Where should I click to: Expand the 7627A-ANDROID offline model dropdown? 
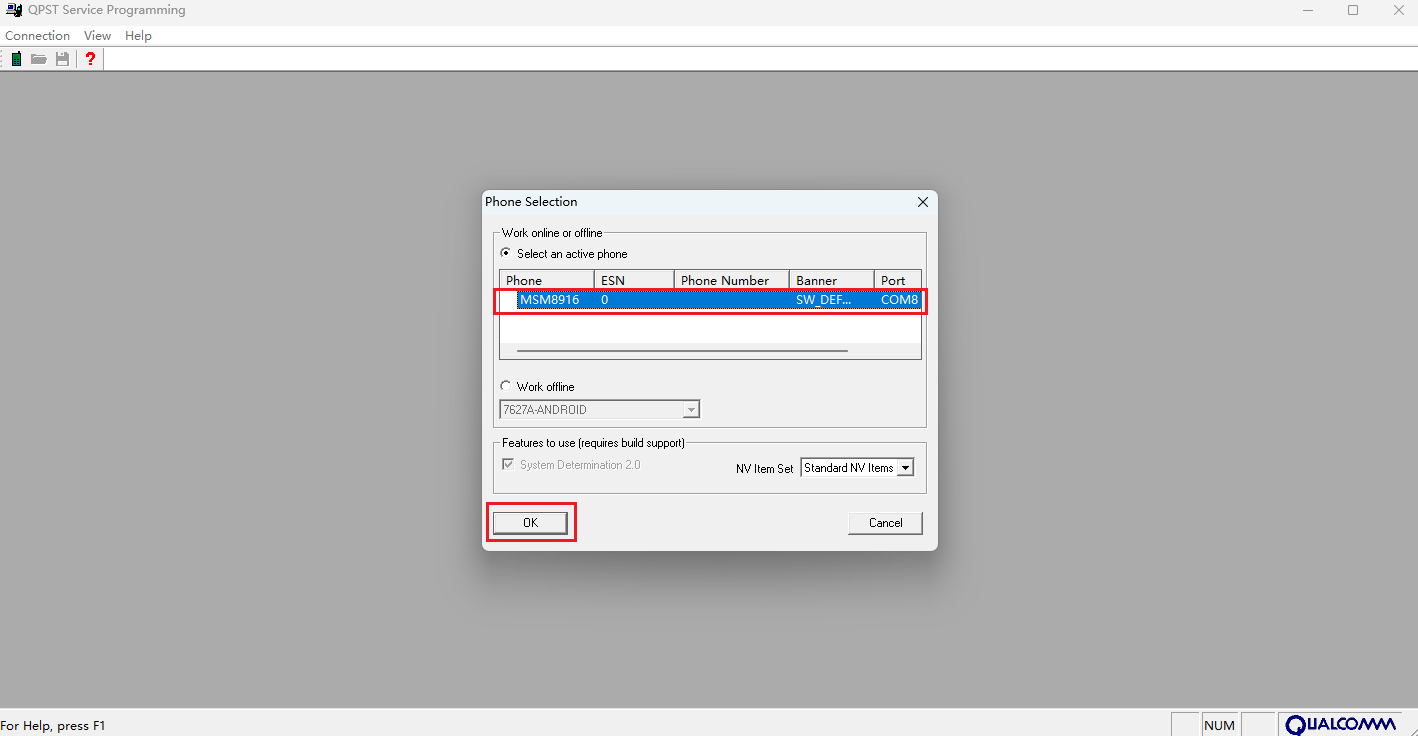click(x=690, y=410)
